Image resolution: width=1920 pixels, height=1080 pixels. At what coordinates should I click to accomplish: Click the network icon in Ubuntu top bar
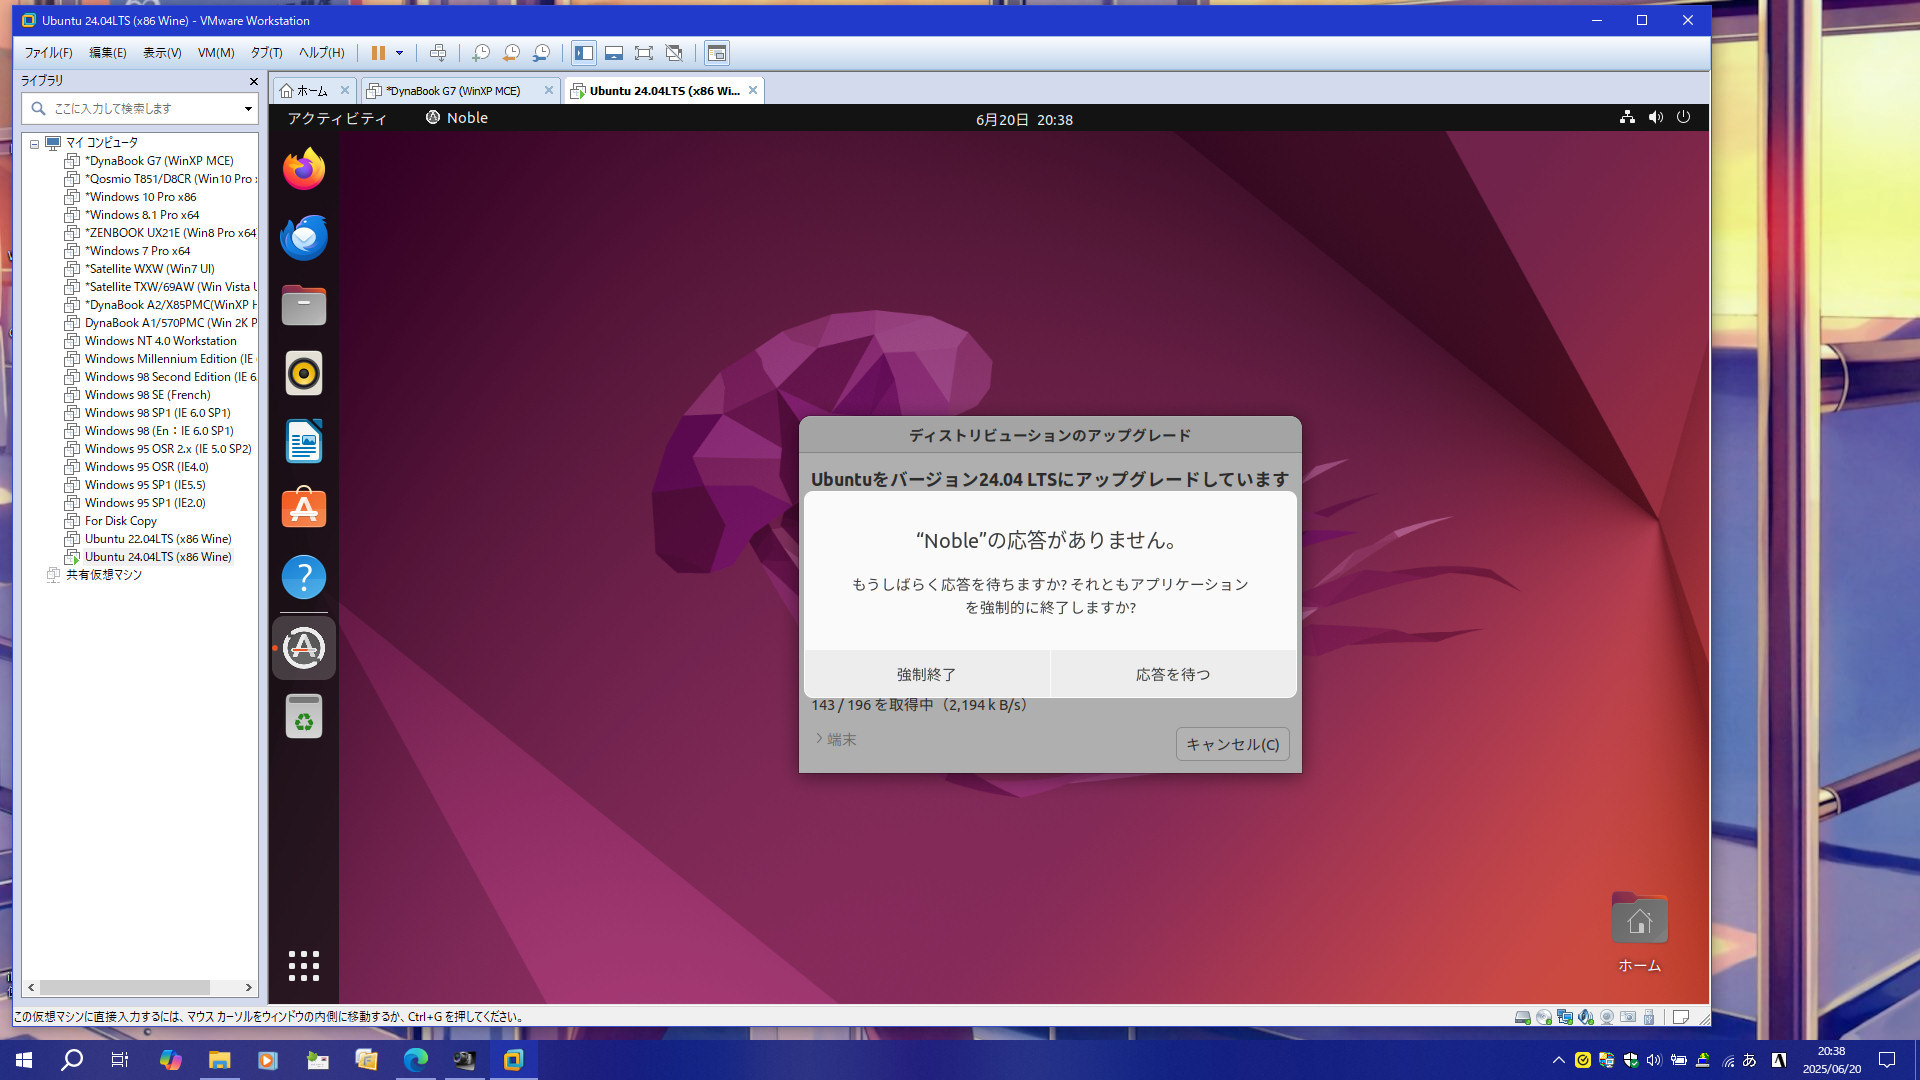point(1627,117)
